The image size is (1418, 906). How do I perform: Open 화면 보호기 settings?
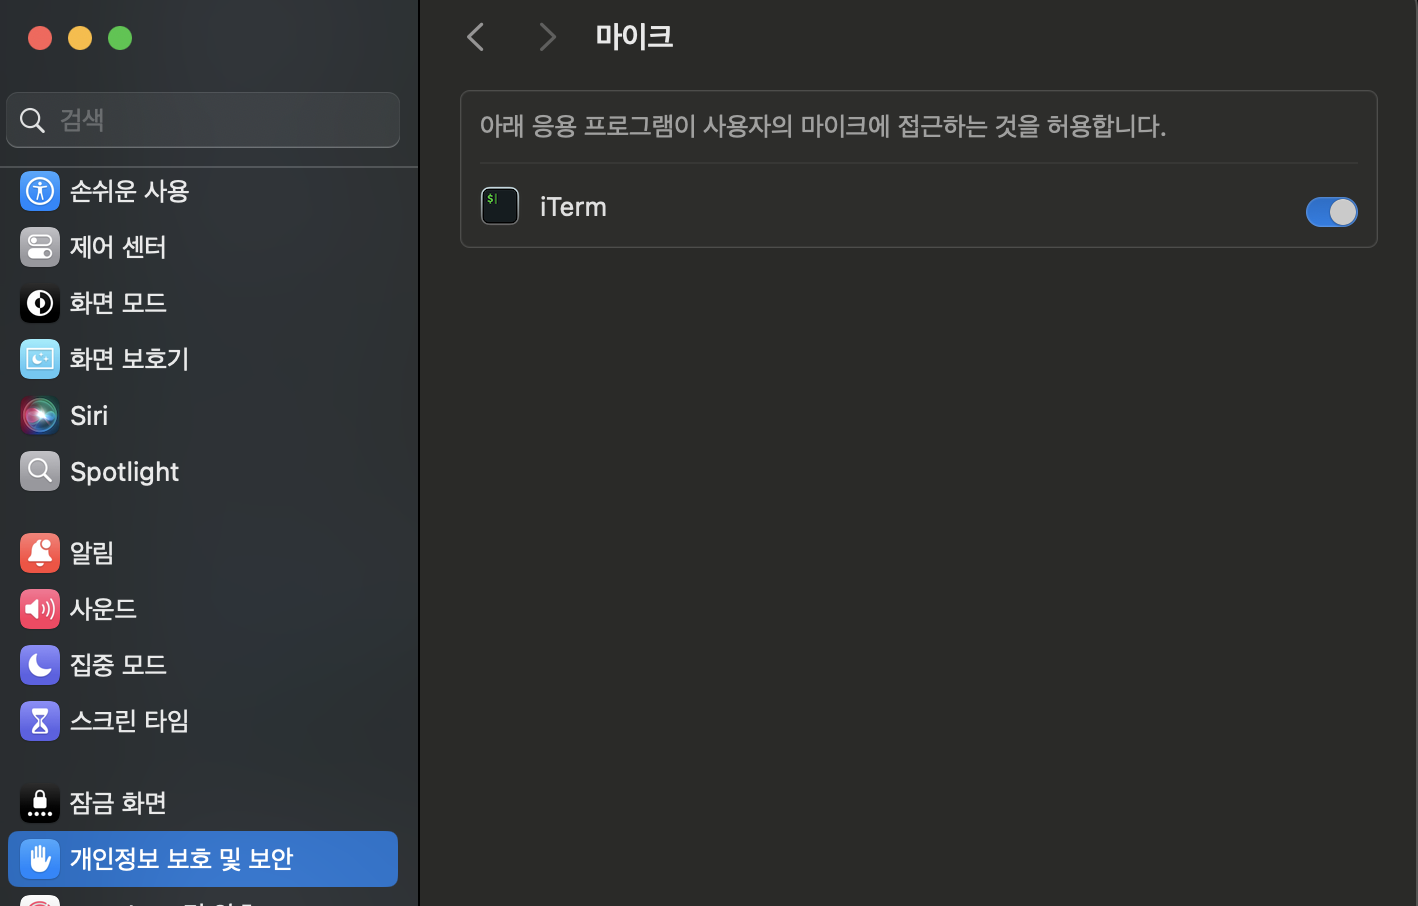[x=203, y=359]
